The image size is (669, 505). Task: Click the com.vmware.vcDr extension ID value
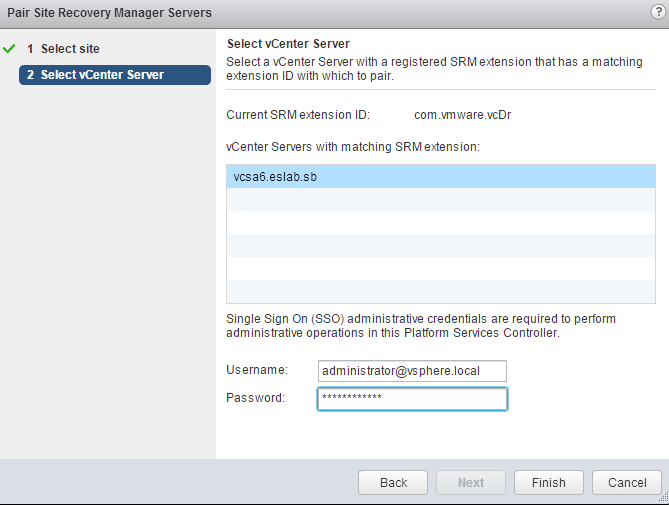463,115
